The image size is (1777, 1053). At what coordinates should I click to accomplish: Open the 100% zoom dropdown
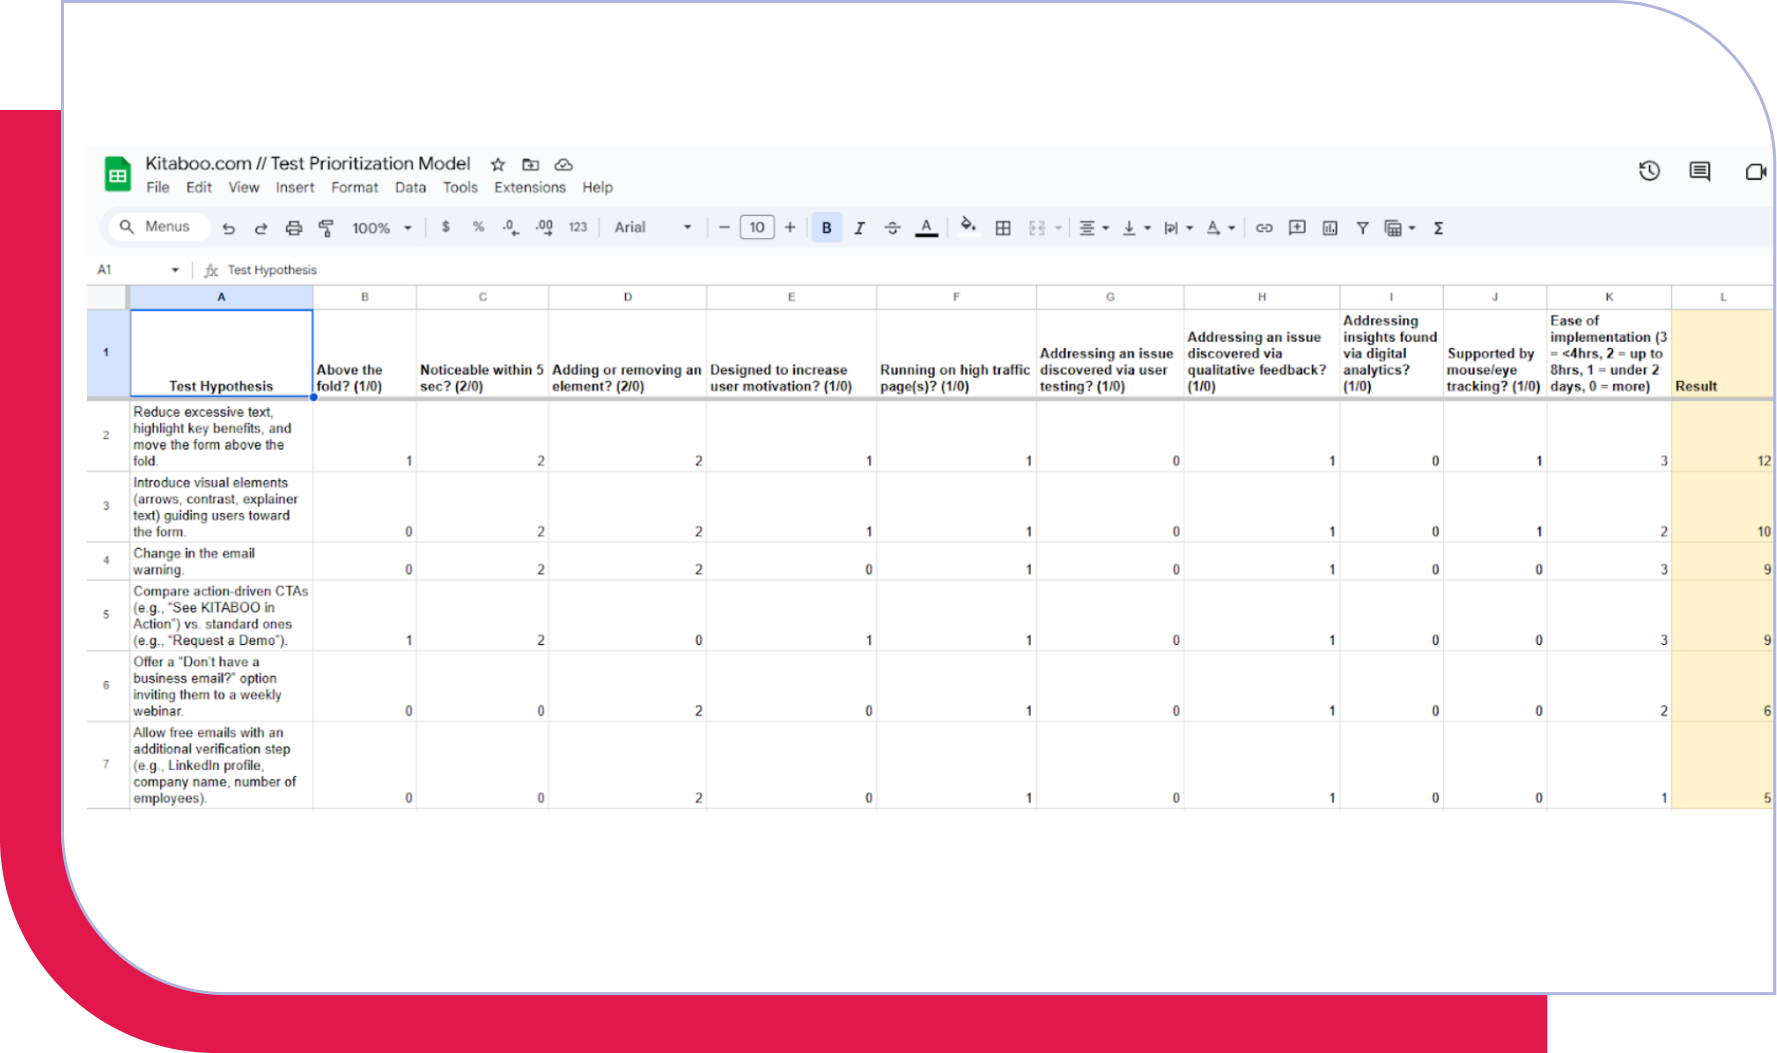pos(382,228)
